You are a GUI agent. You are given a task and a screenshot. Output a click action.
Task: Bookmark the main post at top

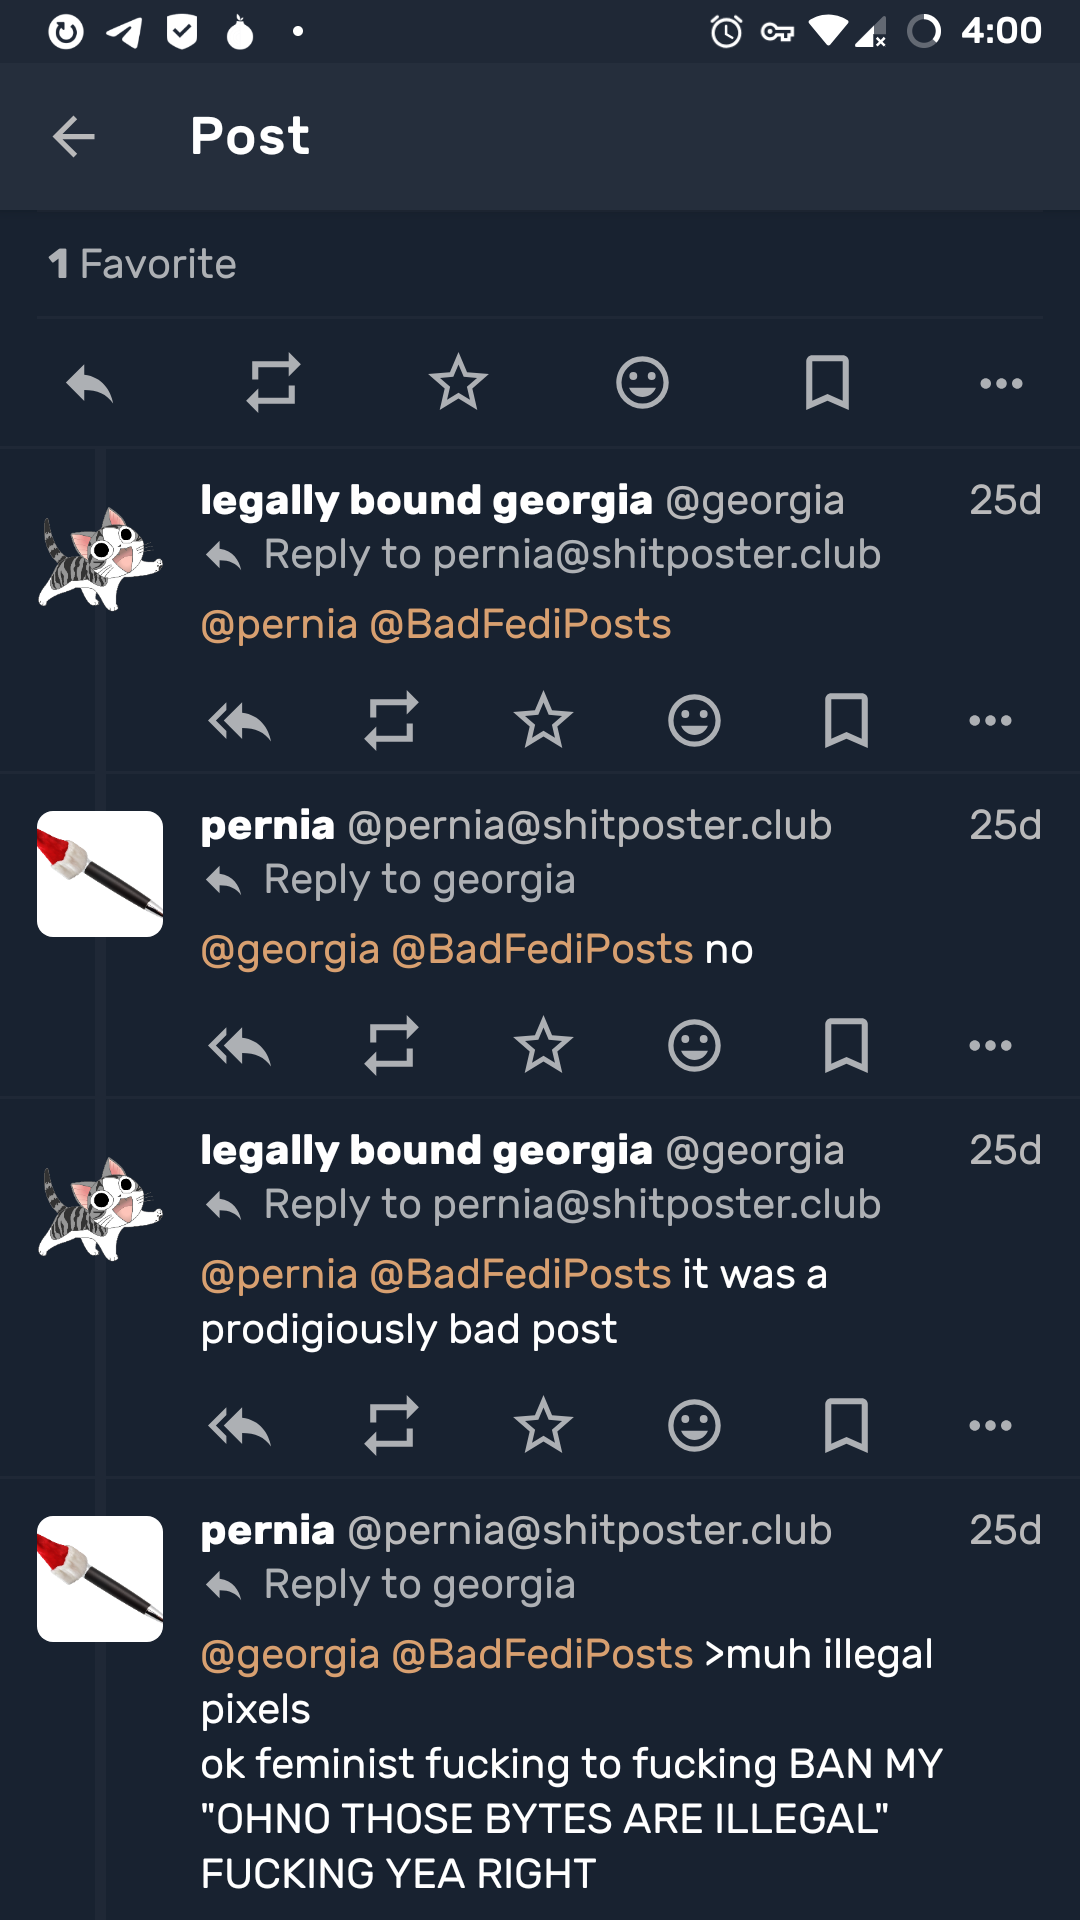pyautogui.click(x=827, y=383)
